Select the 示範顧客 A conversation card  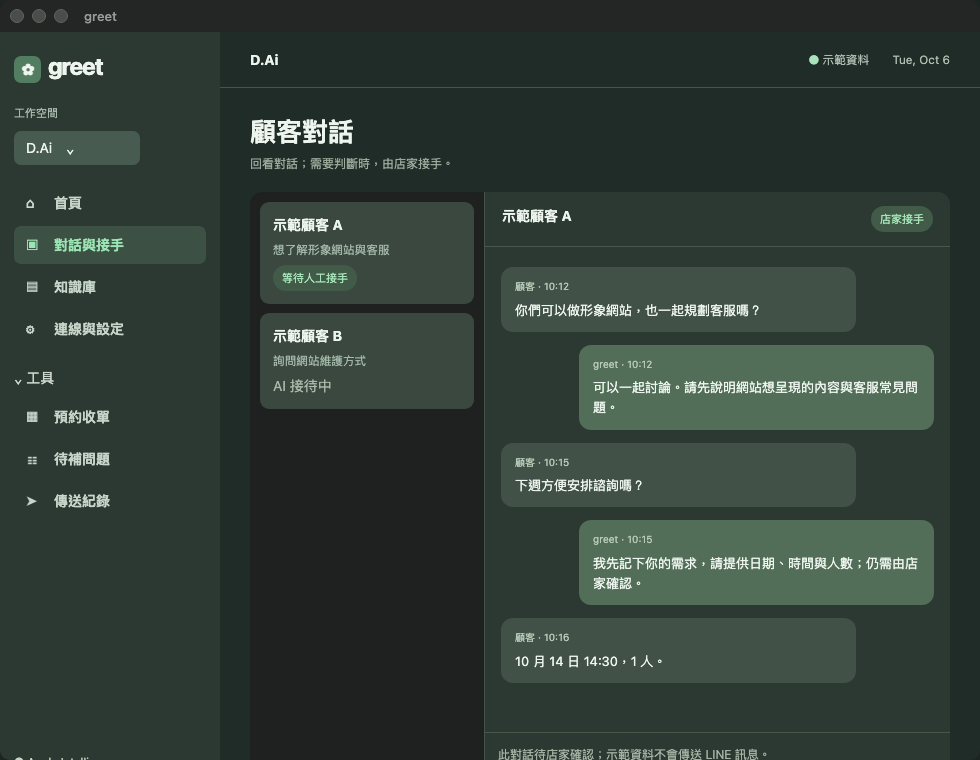[x=367, y=253]
